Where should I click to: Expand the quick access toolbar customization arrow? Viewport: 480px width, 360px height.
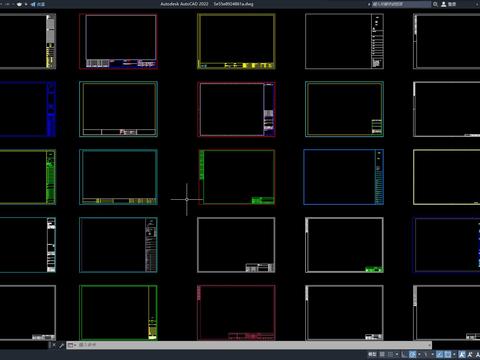point(26,4)
